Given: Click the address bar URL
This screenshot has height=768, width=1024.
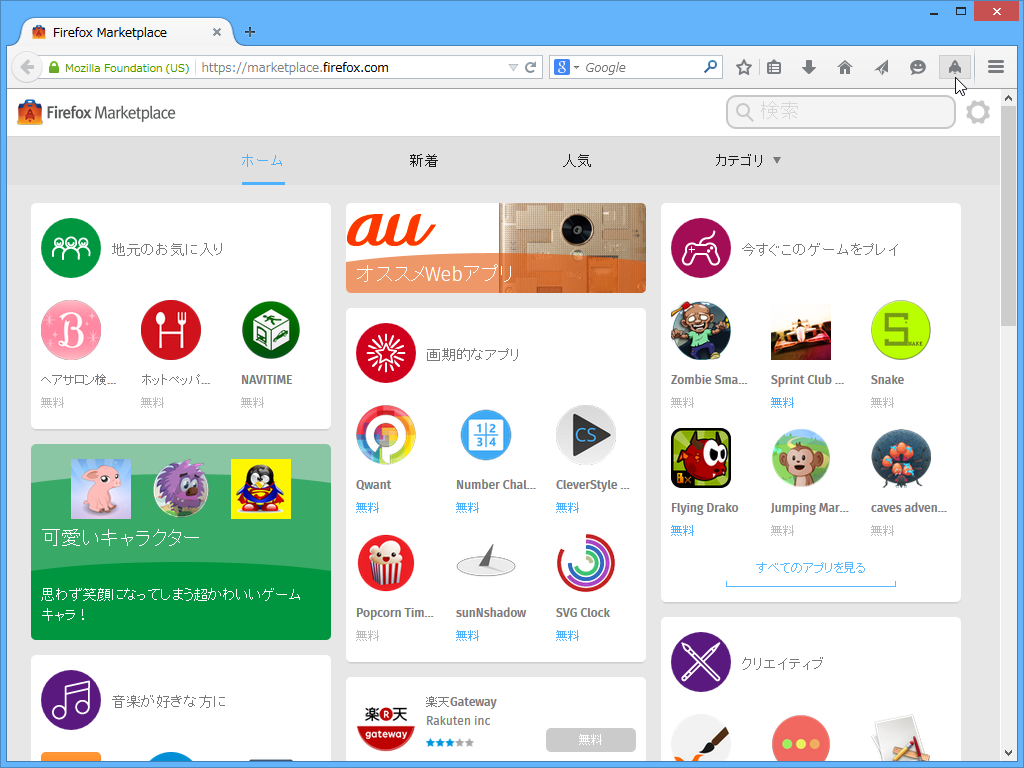Looking at the screenshot, I should [295, 67].
